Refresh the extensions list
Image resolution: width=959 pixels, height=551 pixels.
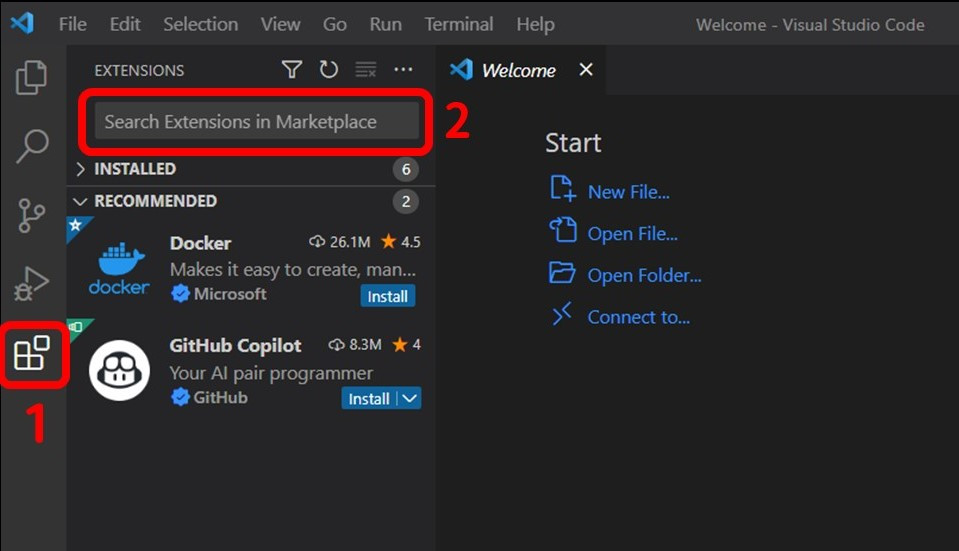(x=328, y=70)
